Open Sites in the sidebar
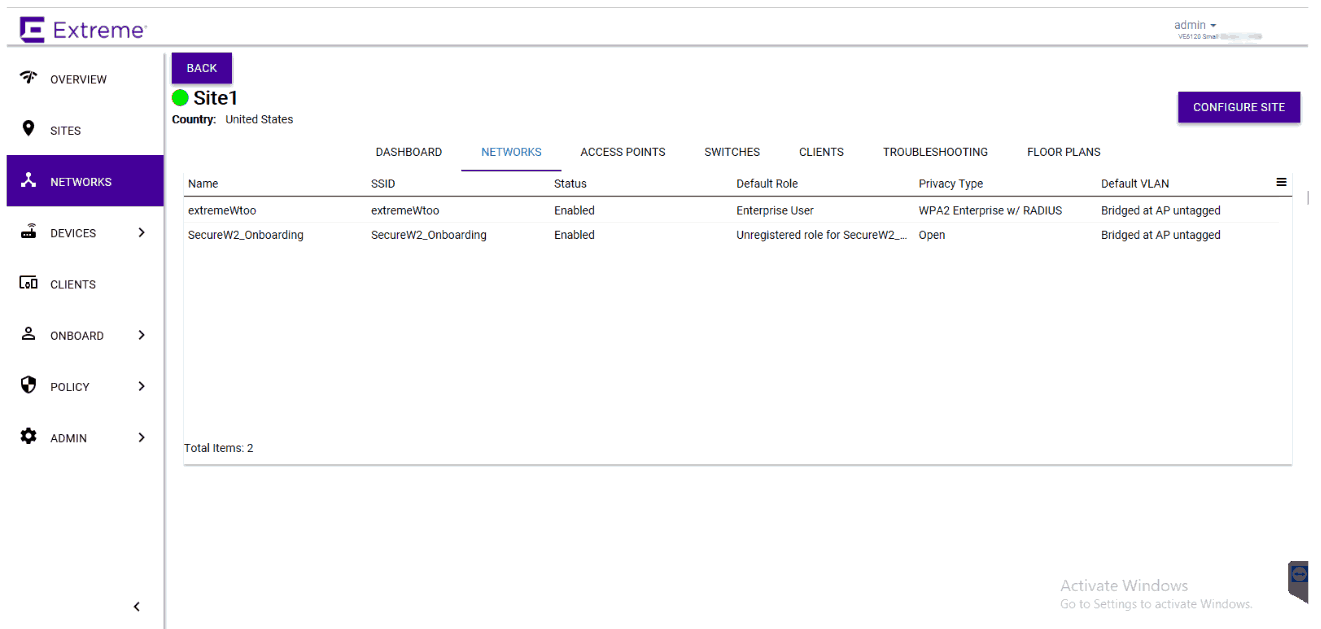 [x=66, y=131]
